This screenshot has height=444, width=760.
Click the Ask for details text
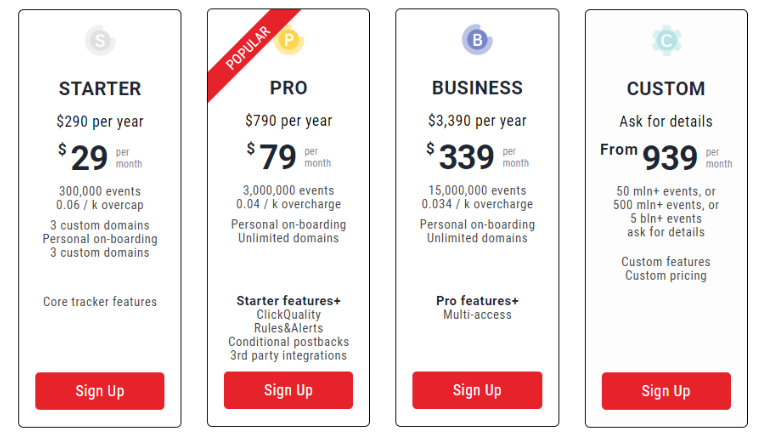[x=666, y=121]
